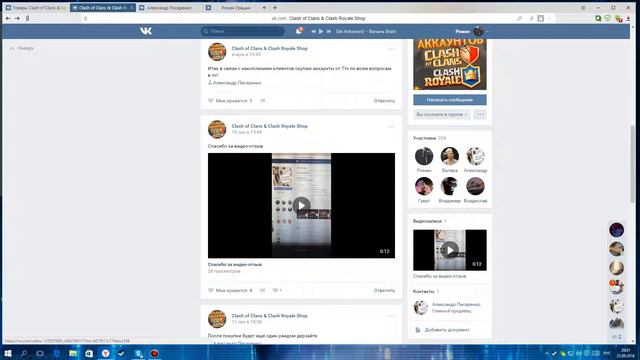This screenshot has height=360, width=640.
Task: Skip to next track in VK header player
Action: click(x=329, y=31)
